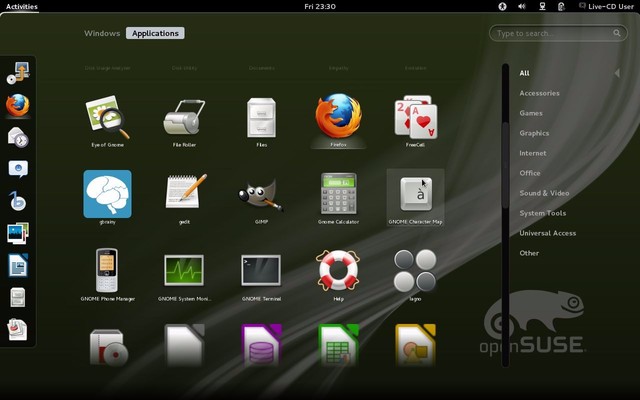Start the FreeCell card game
640x400 pixels.
(415, 120)
